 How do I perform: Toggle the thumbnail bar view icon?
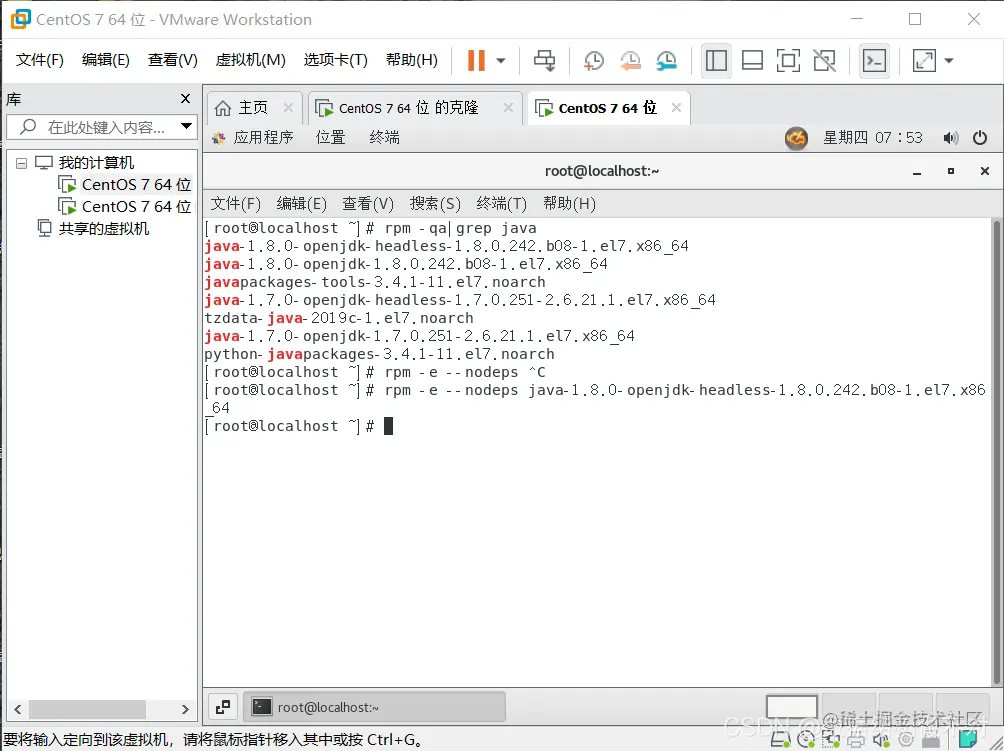point(752,61)
